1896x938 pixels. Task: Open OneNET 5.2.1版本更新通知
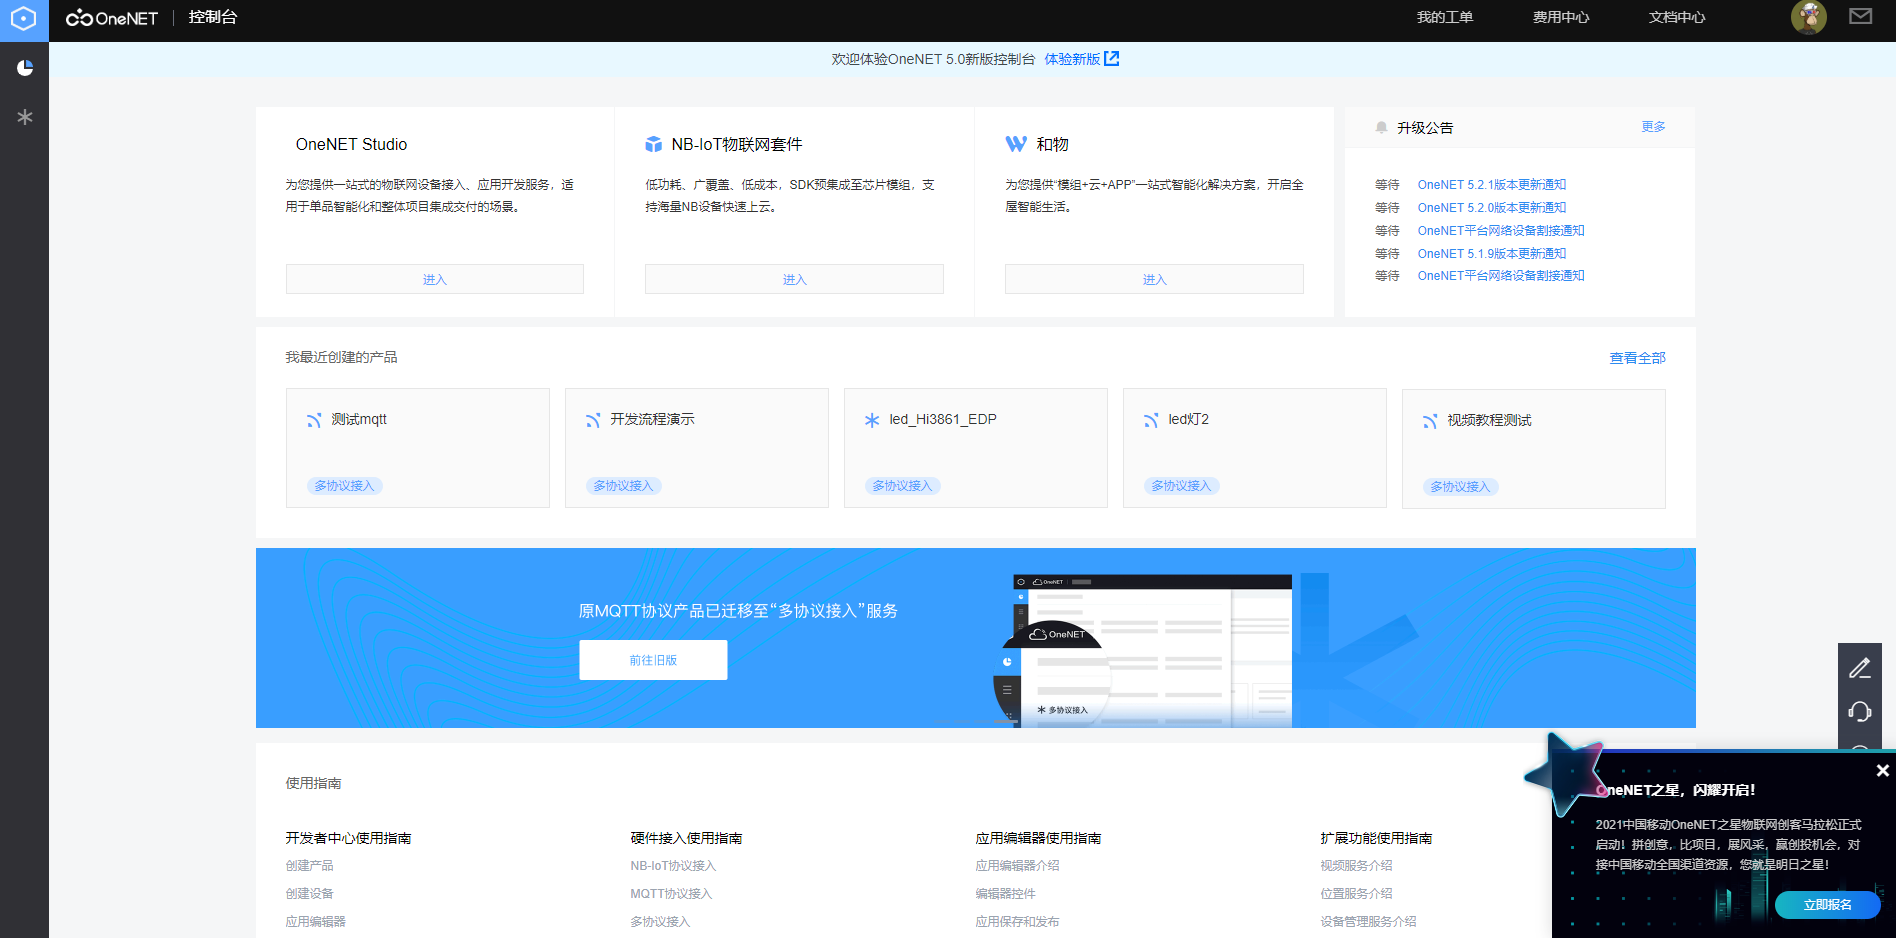[1491, 185]
